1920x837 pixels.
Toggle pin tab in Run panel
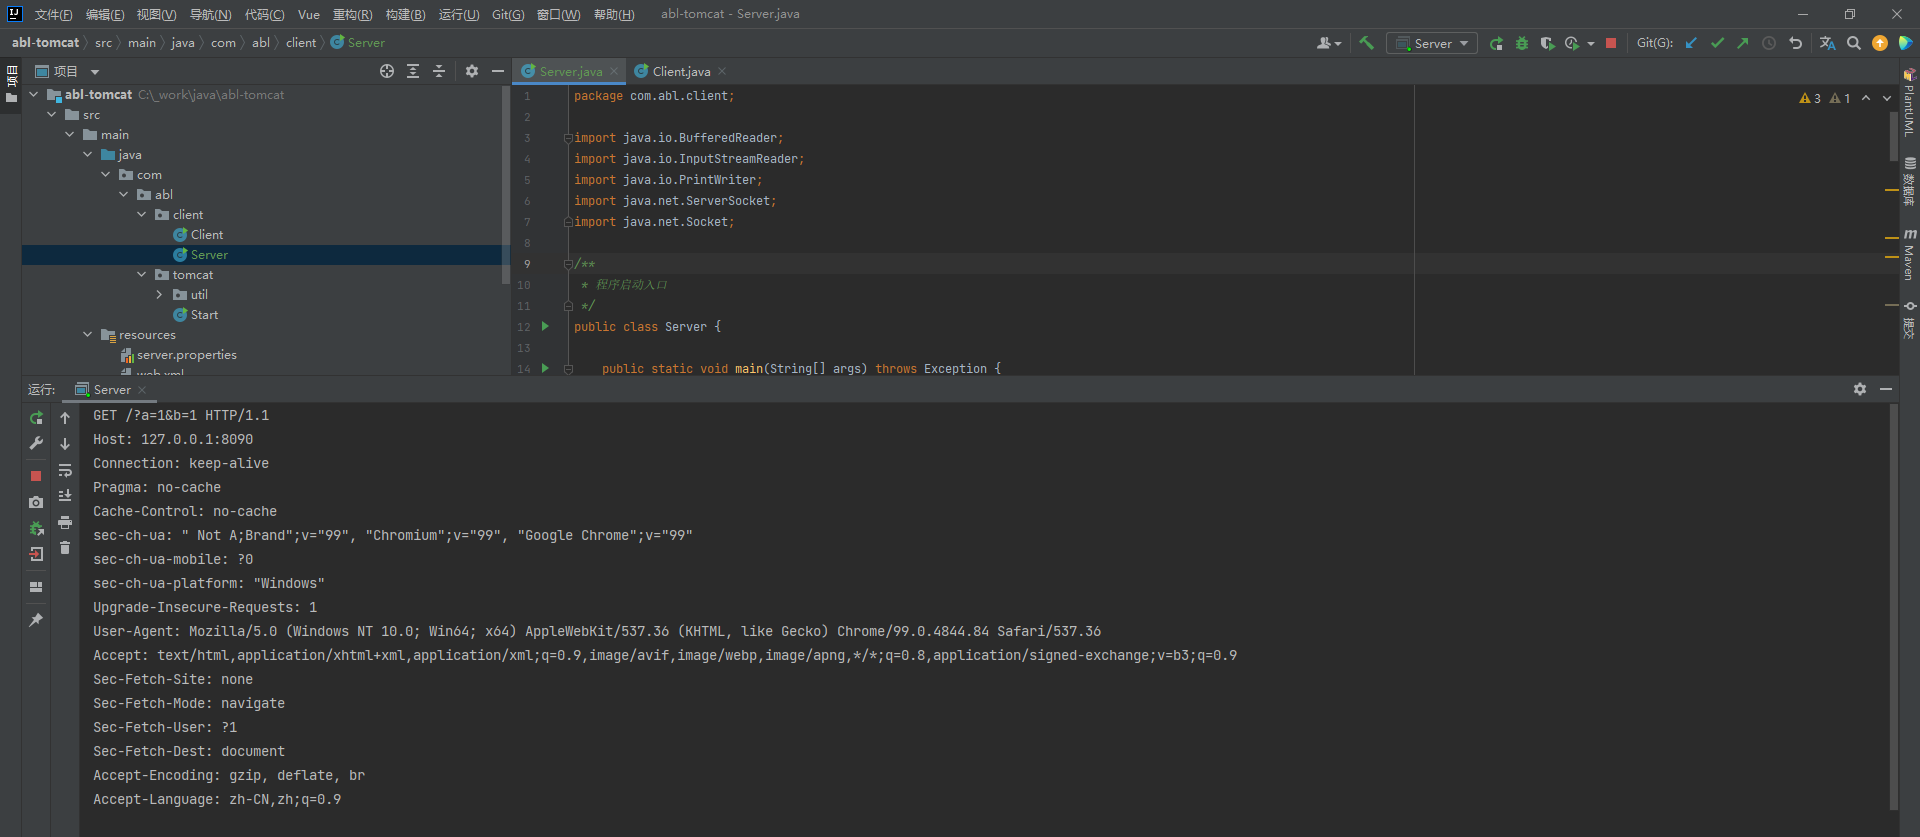tap(36, 620)
